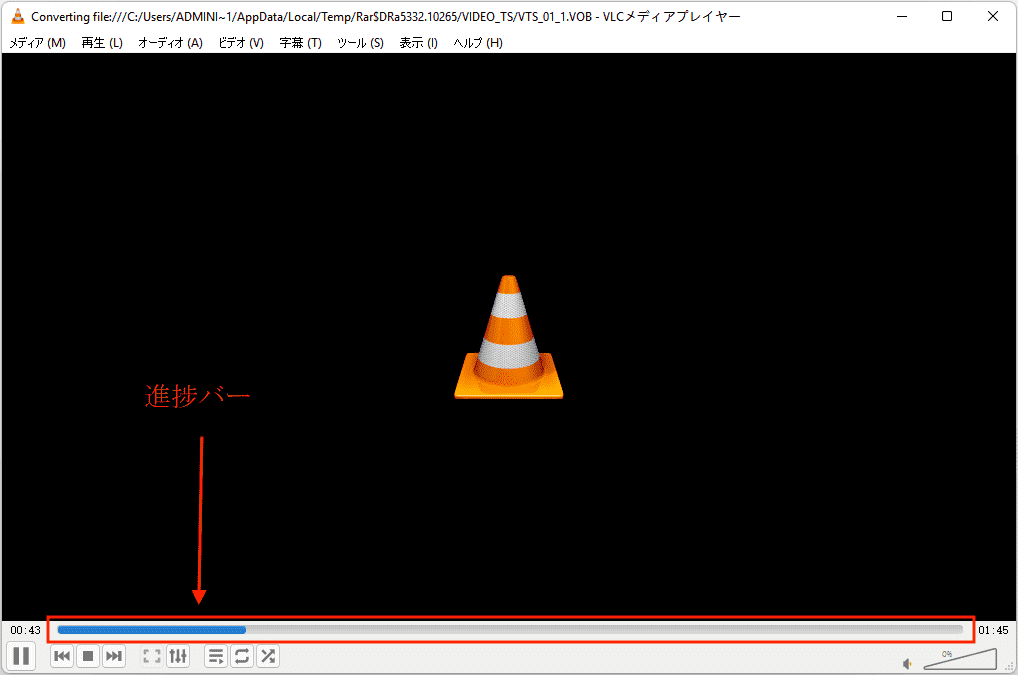The image size is (1018, 675).
Task: Toggle fullscreen video mode
Action: [x=152, y=656]
